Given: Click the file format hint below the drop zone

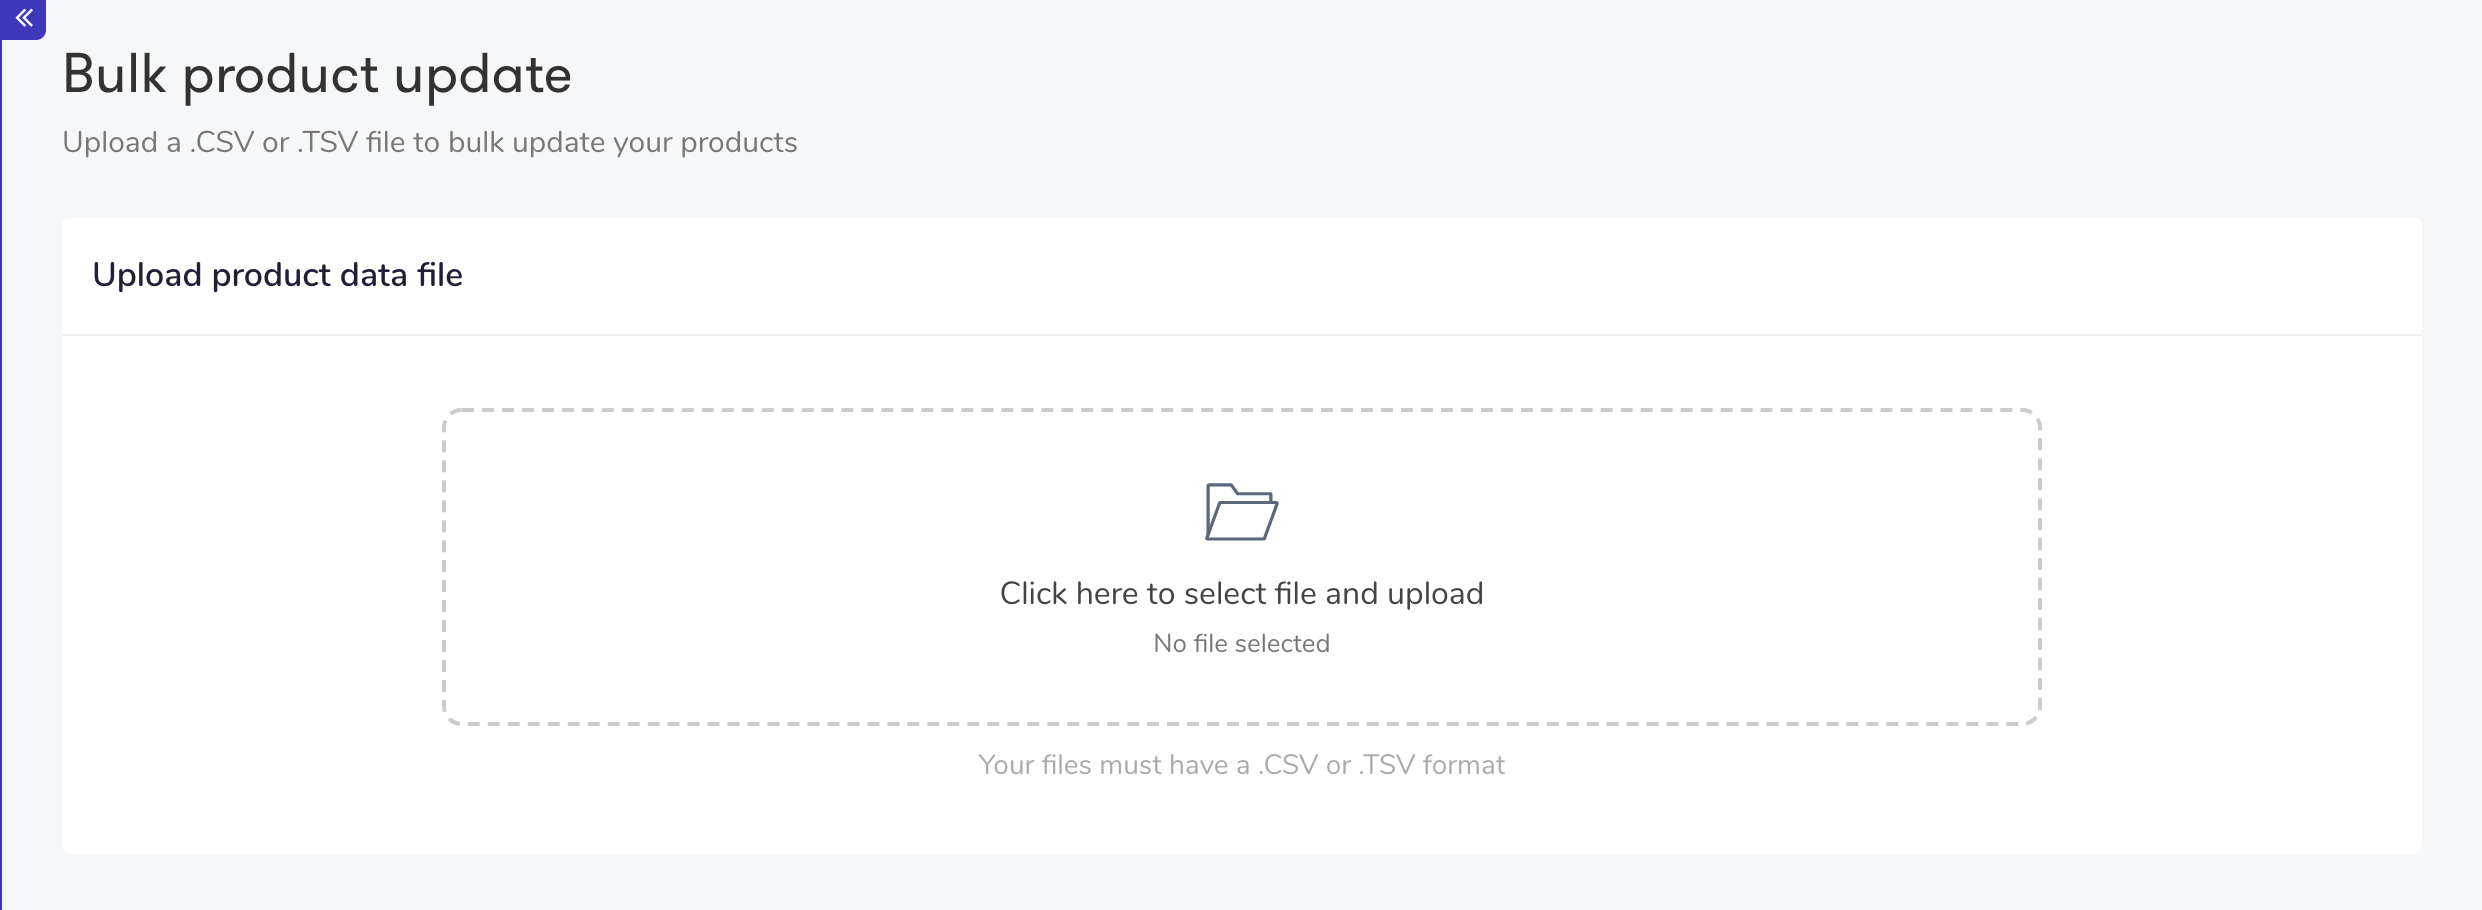Looking at the screenshot, I should (x=1241, y=765).
